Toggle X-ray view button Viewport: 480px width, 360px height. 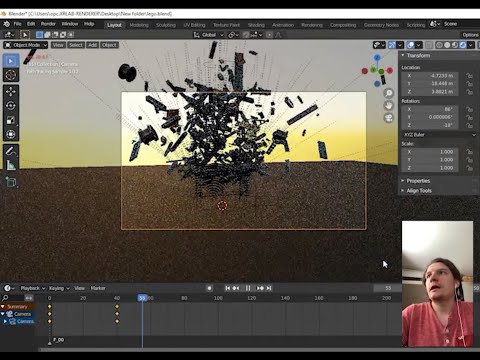(x=429, y=45)
